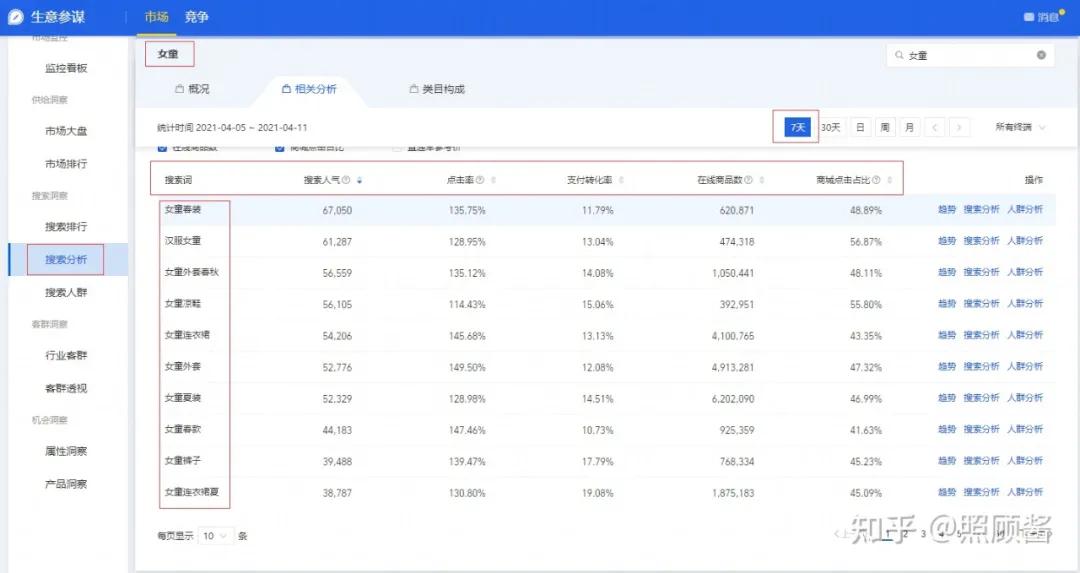Screen dimensions: 1080x573
Task: Click the 女童 search input field
Action: point(970,55)
